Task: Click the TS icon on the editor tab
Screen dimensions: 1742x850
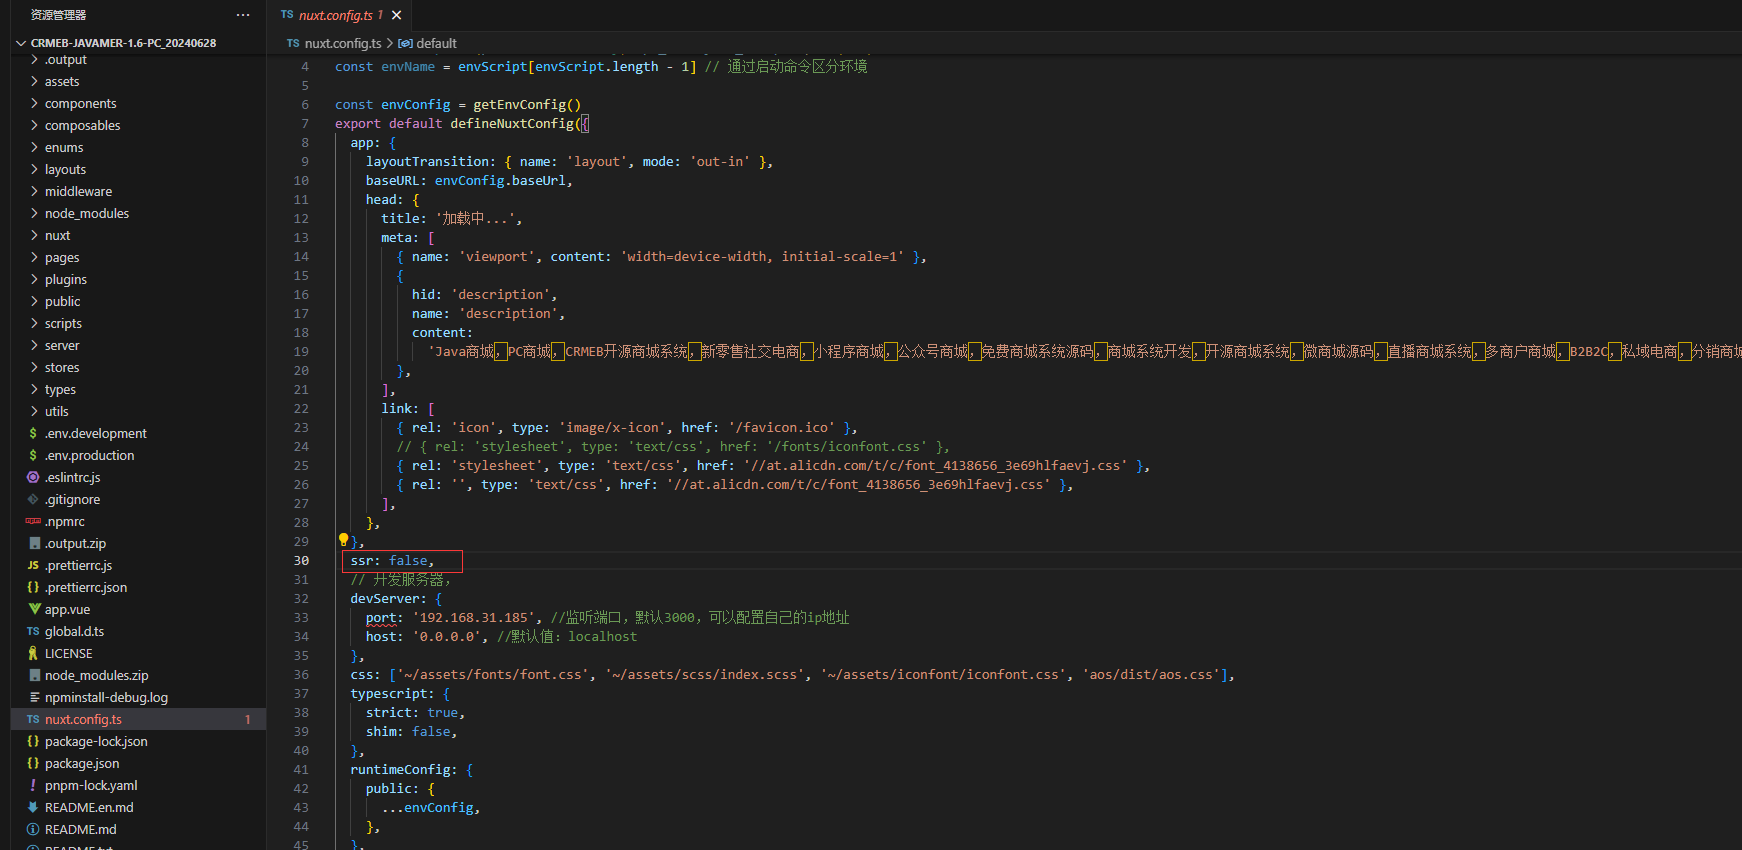Action: 287,15
